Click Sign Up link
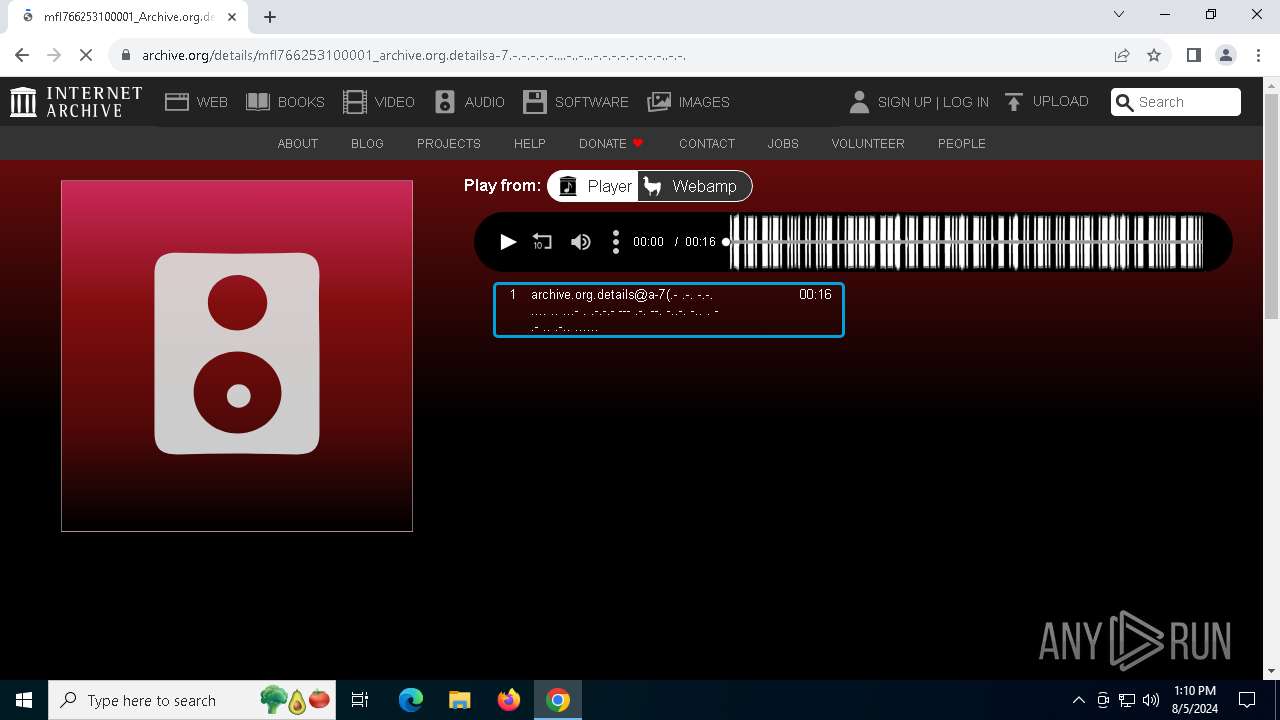The height and width of the screenshot is (720, 1280). point(904,102)
